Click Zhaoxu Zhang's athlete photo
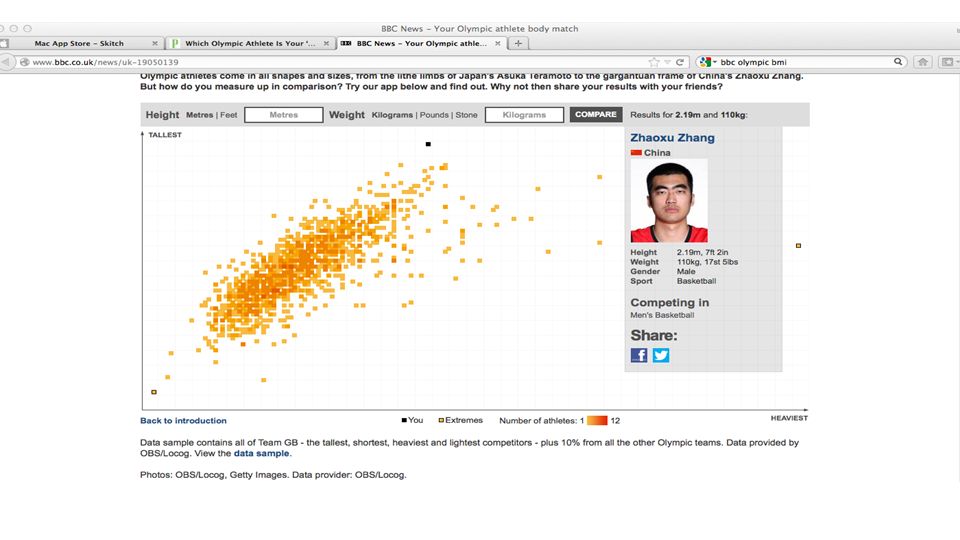The image size is (960, 540). click(669, 201)
